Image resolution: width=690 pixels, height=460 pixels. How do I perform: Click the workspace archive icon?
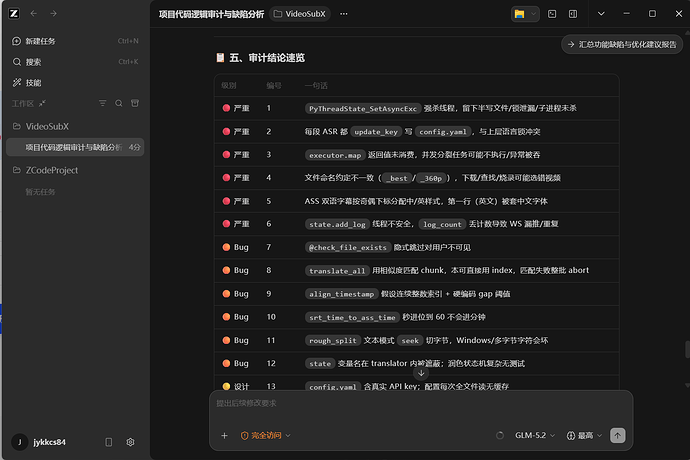coord(135,103)
